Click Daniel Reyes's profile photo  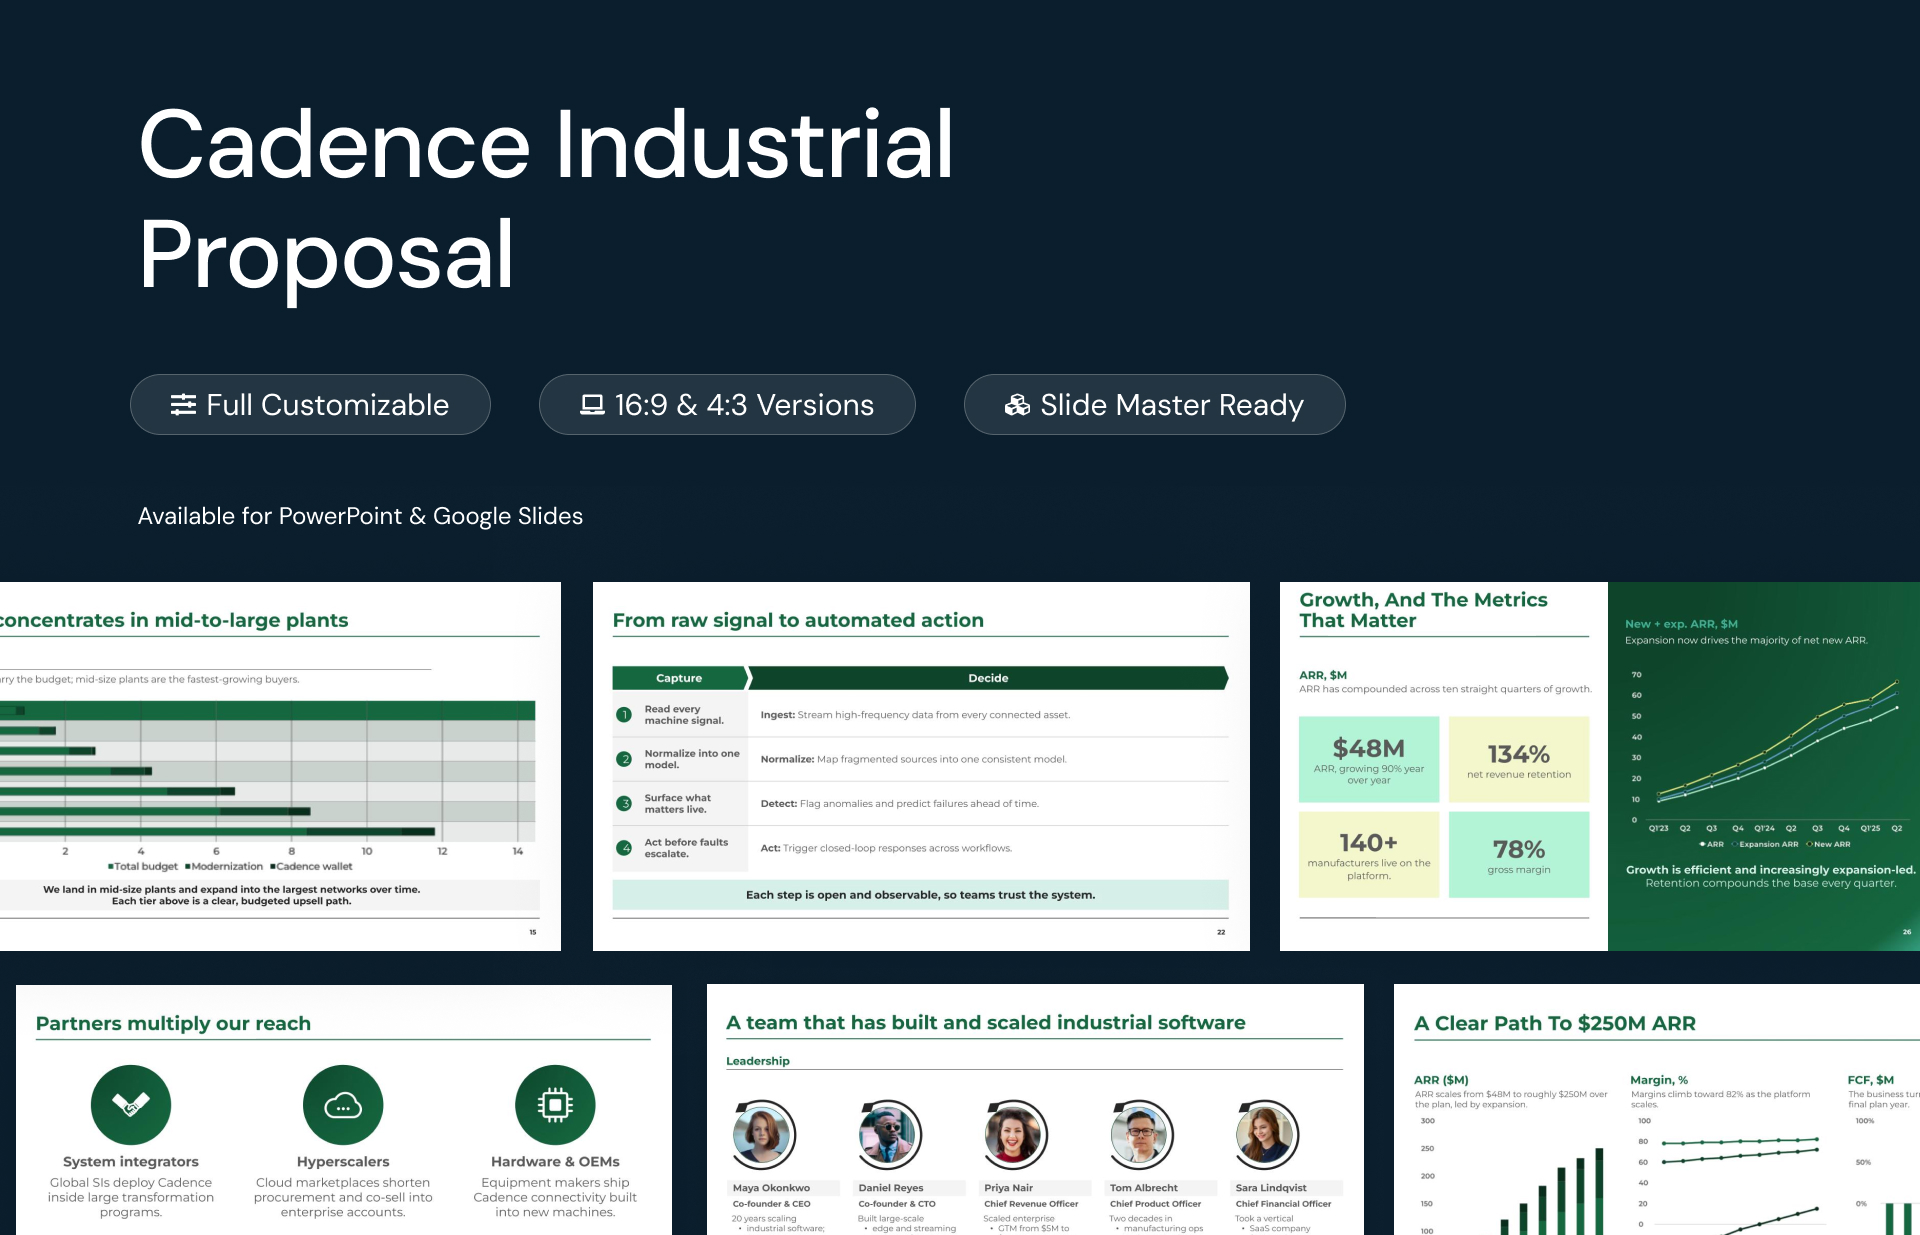click(x=889, y=1135)
